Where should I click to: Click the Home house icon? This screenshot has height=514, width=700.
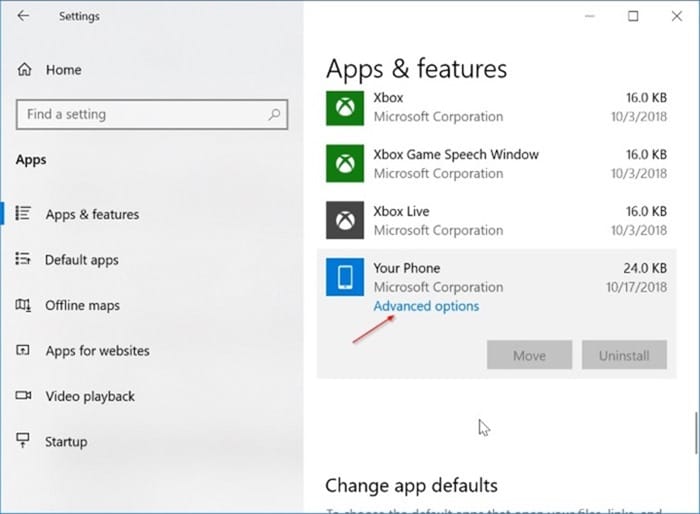[25, 70]
